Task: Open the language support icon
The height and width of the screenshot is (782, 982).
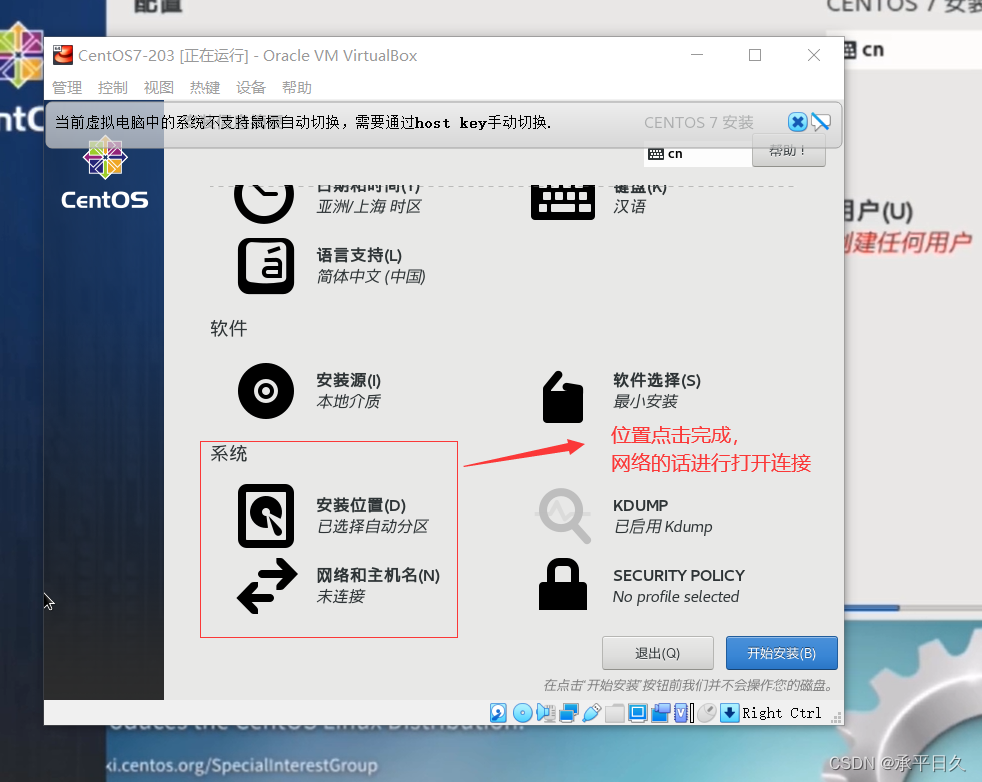Action: click(266, 265)
